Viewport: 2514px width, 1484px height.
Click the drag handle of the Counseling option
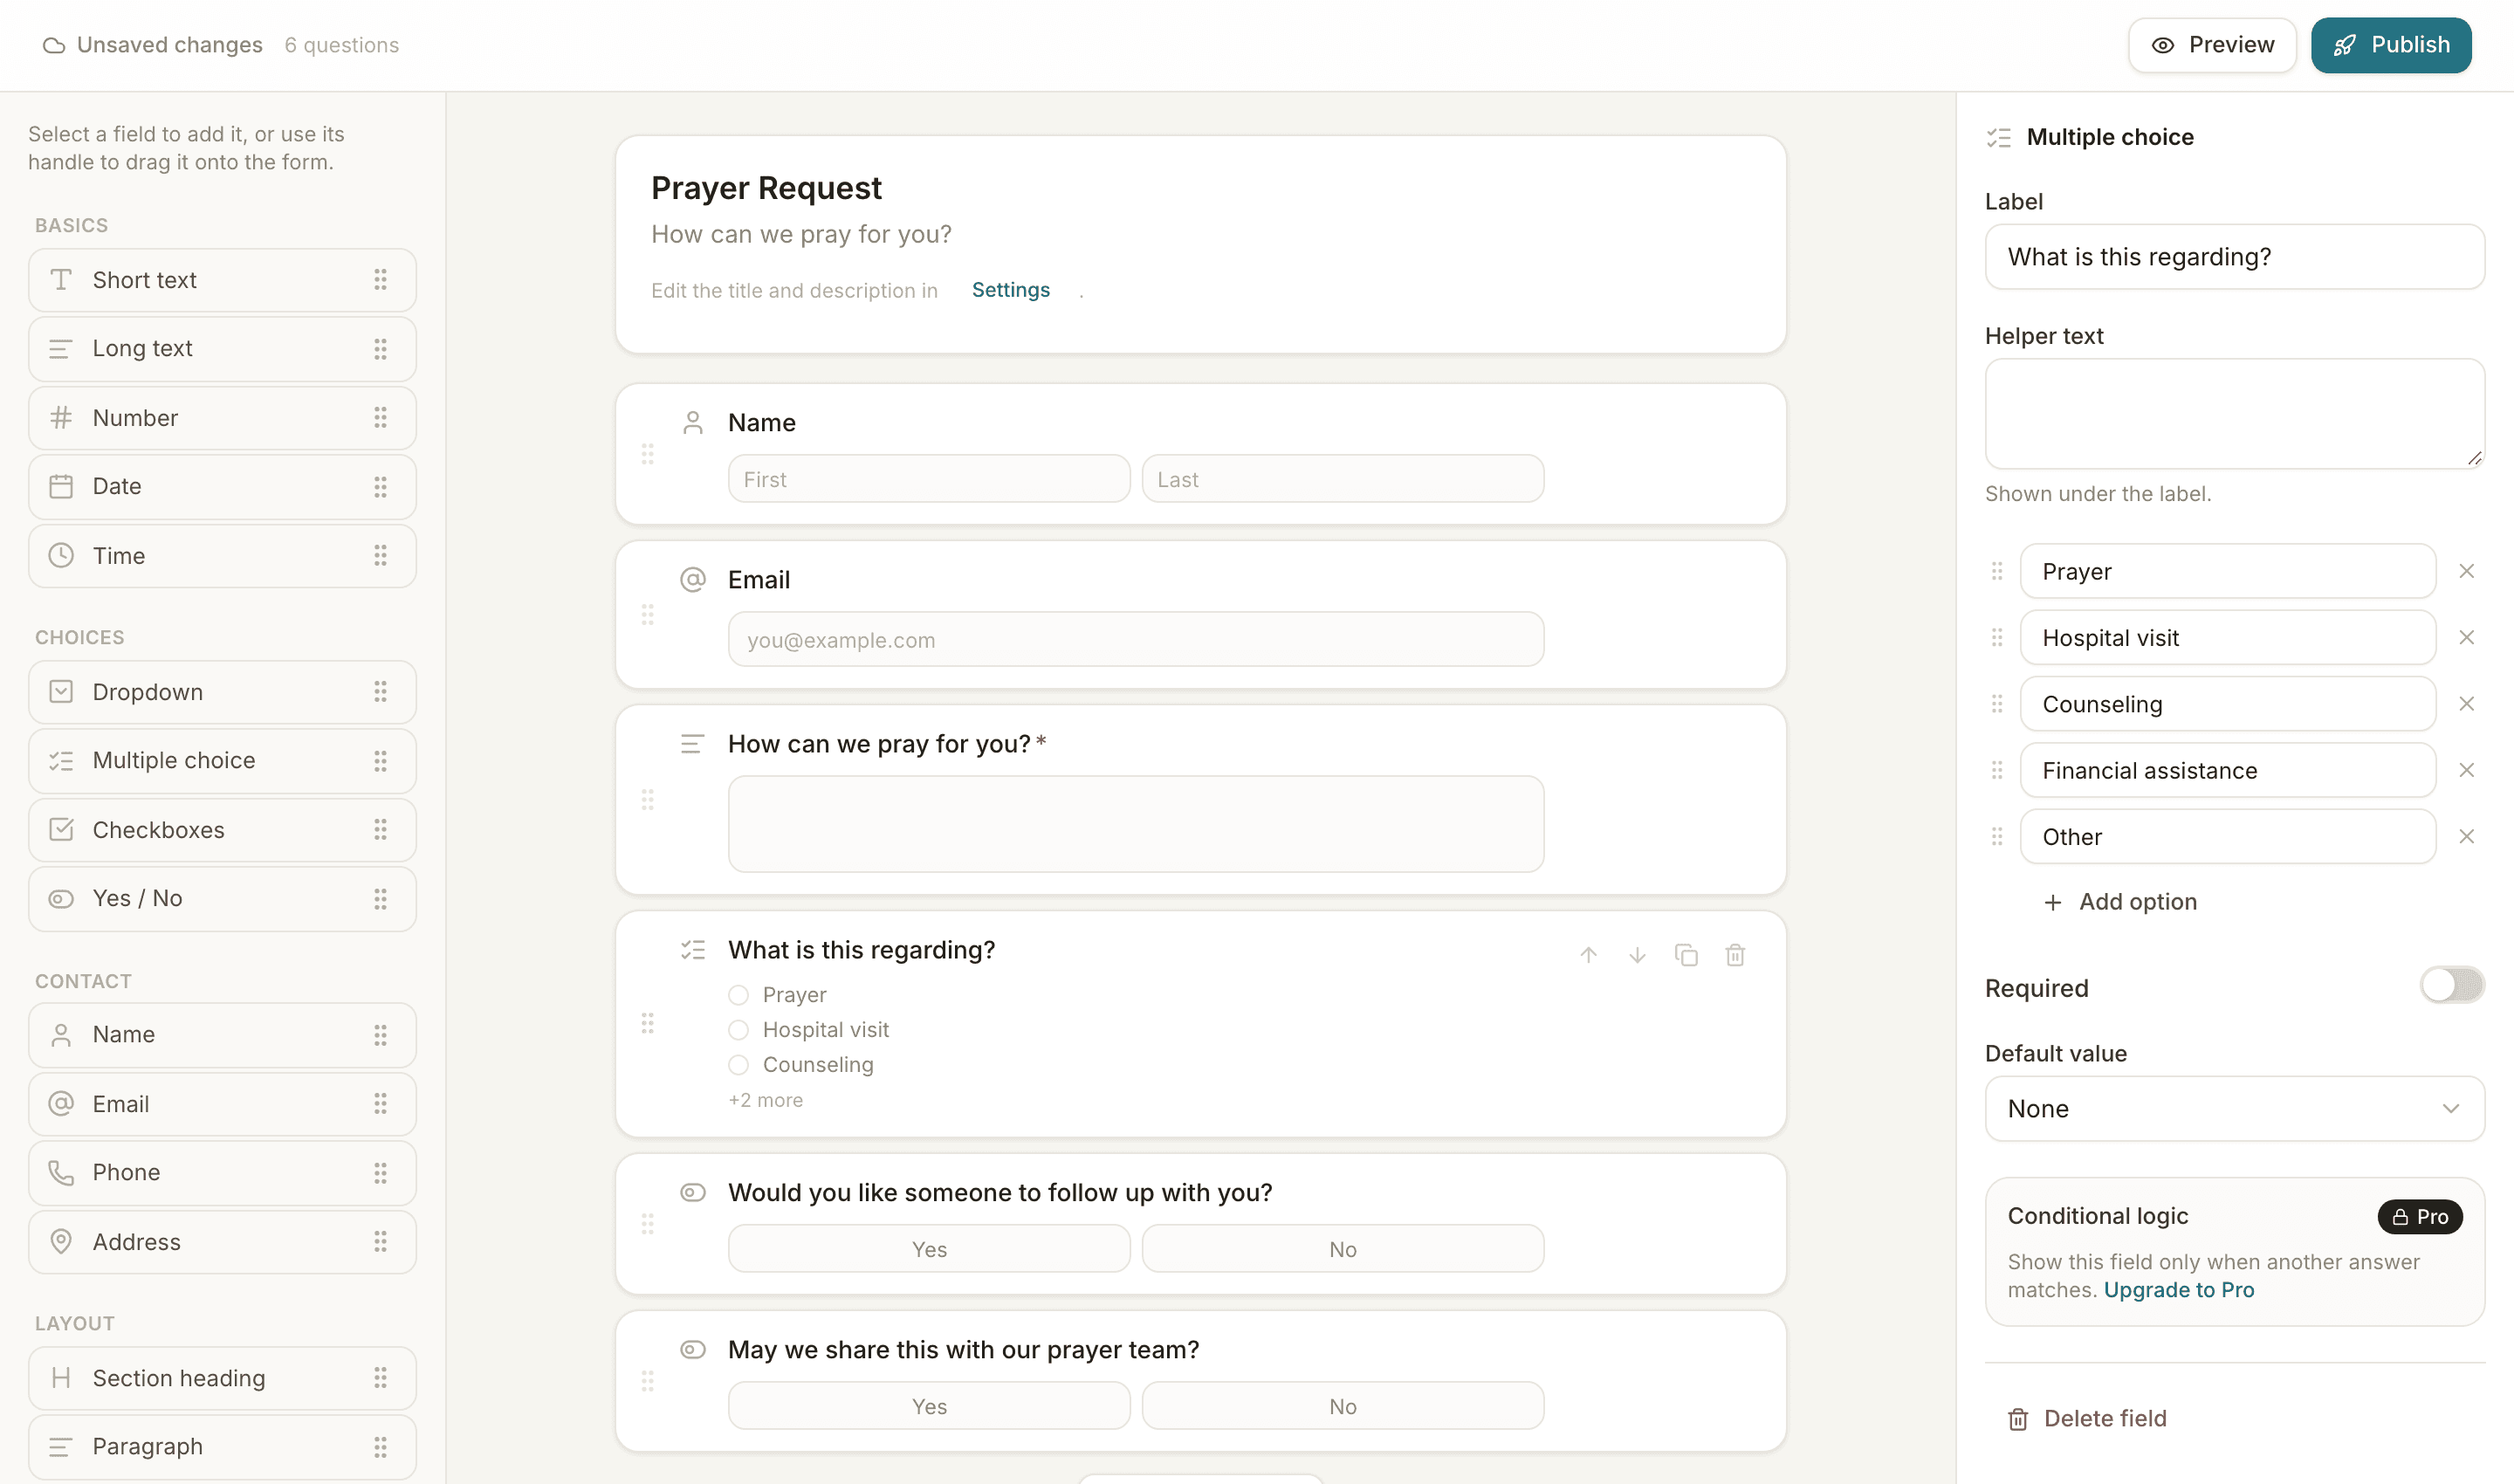[1997, 704]
